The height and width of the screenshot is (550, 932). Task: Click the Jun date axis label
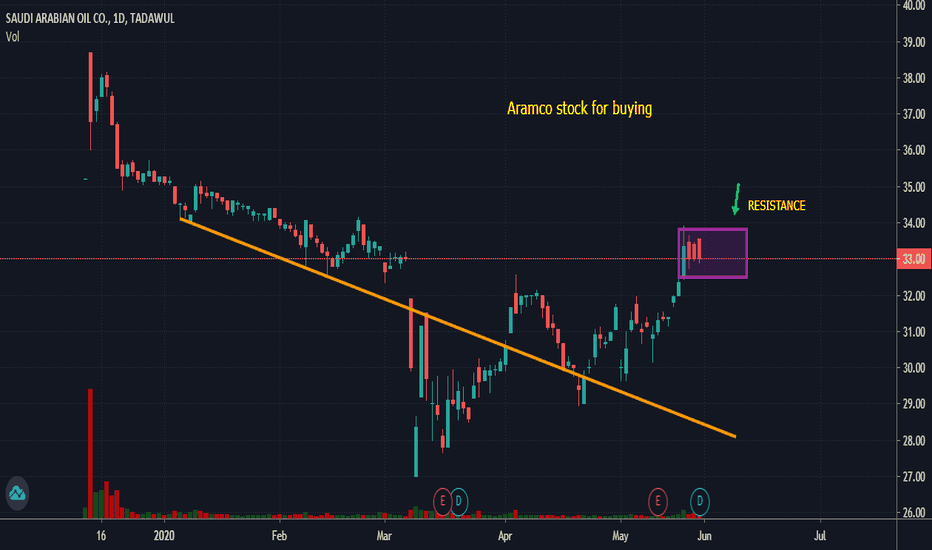pos(704,536)
